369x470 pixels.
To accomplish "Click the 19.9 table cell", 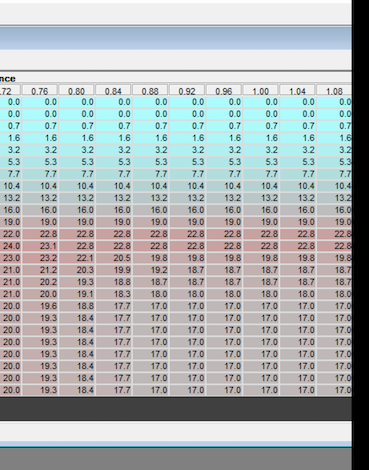I will [x=114, y=270].
